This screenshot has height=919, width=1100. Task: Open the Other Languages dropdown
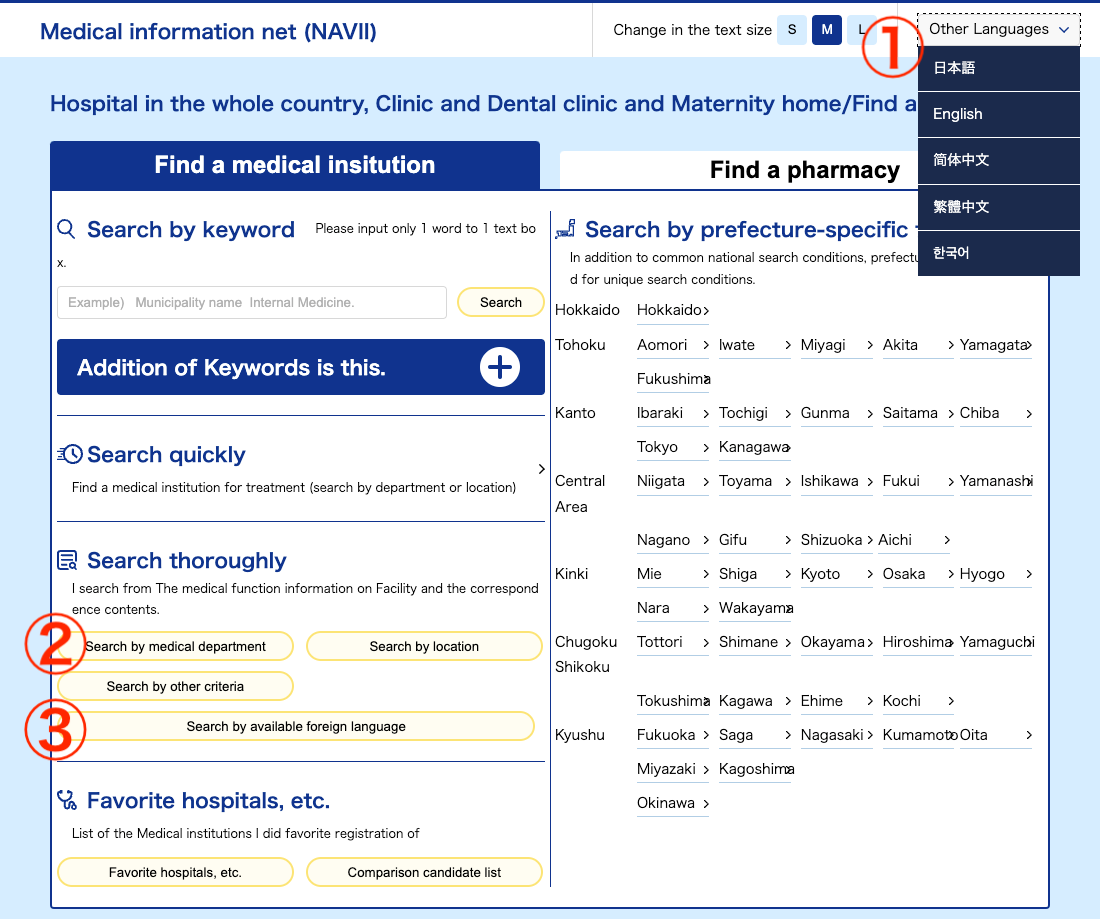click(x=998, y=29)
